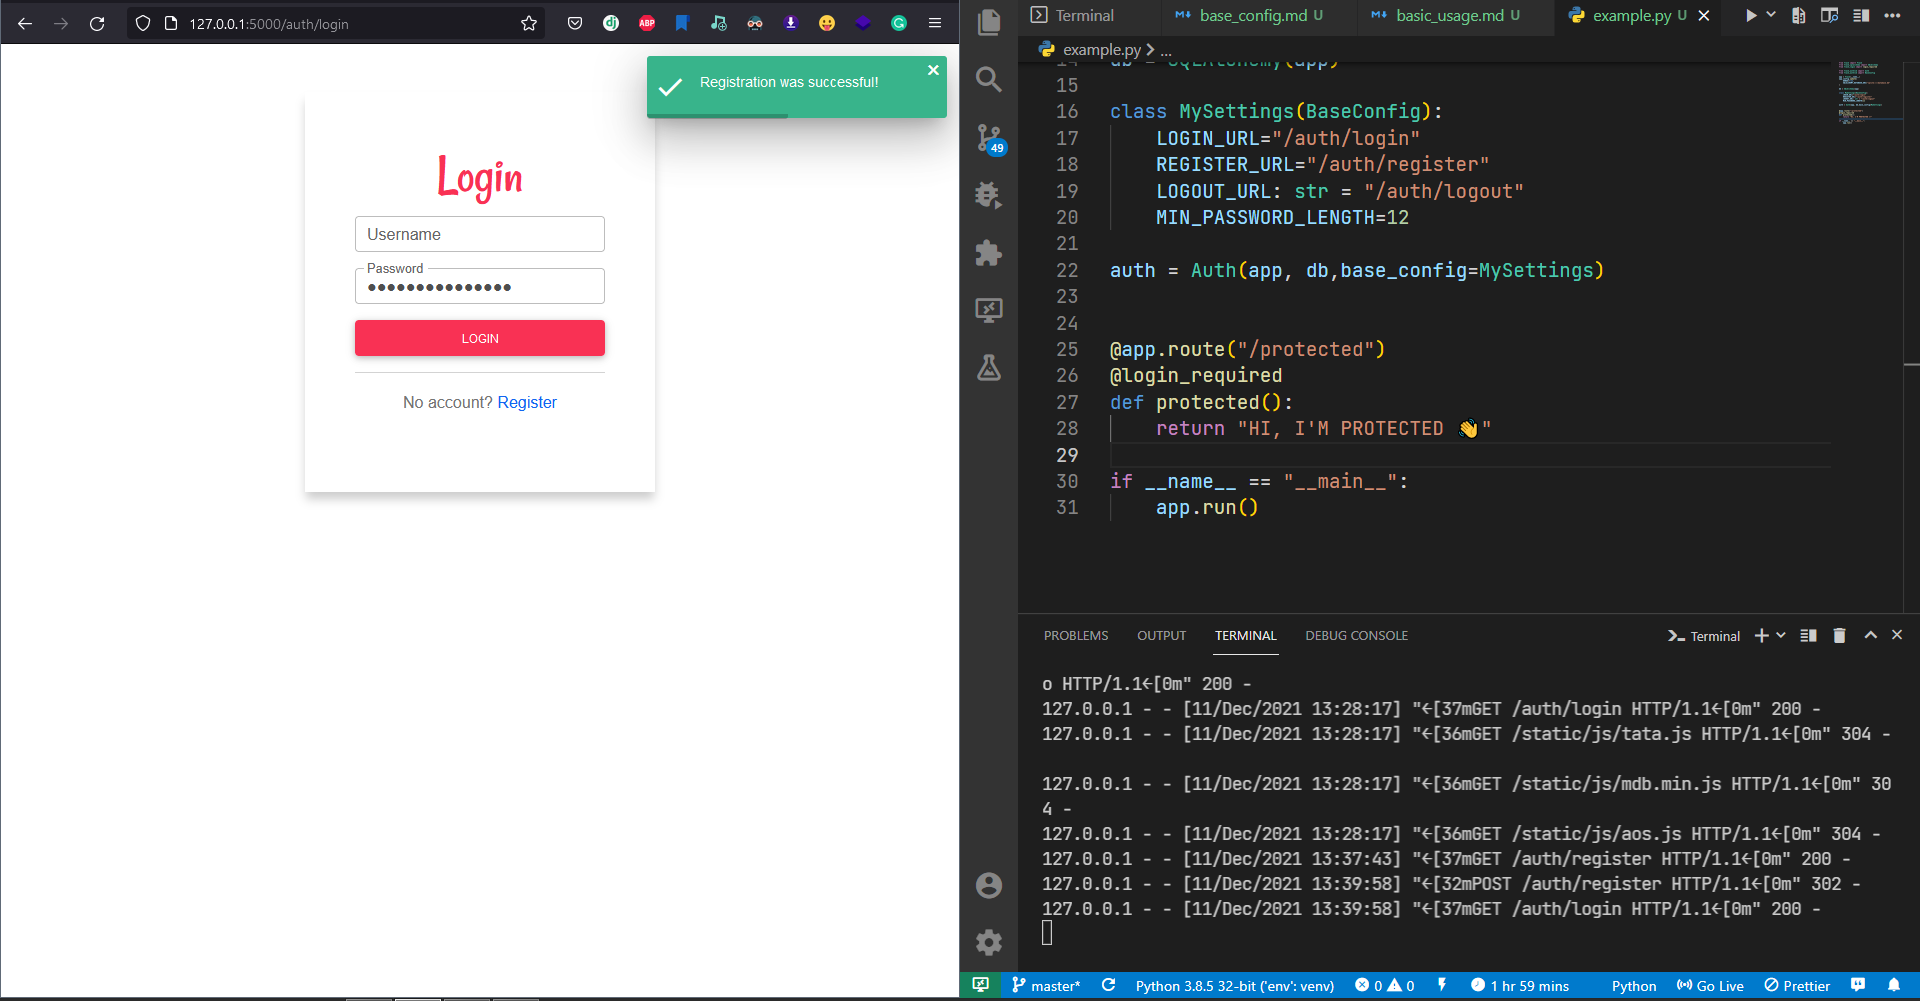Open the basic_usage.md editor tab
1920x1001 pixels.
coord(1456,16)
